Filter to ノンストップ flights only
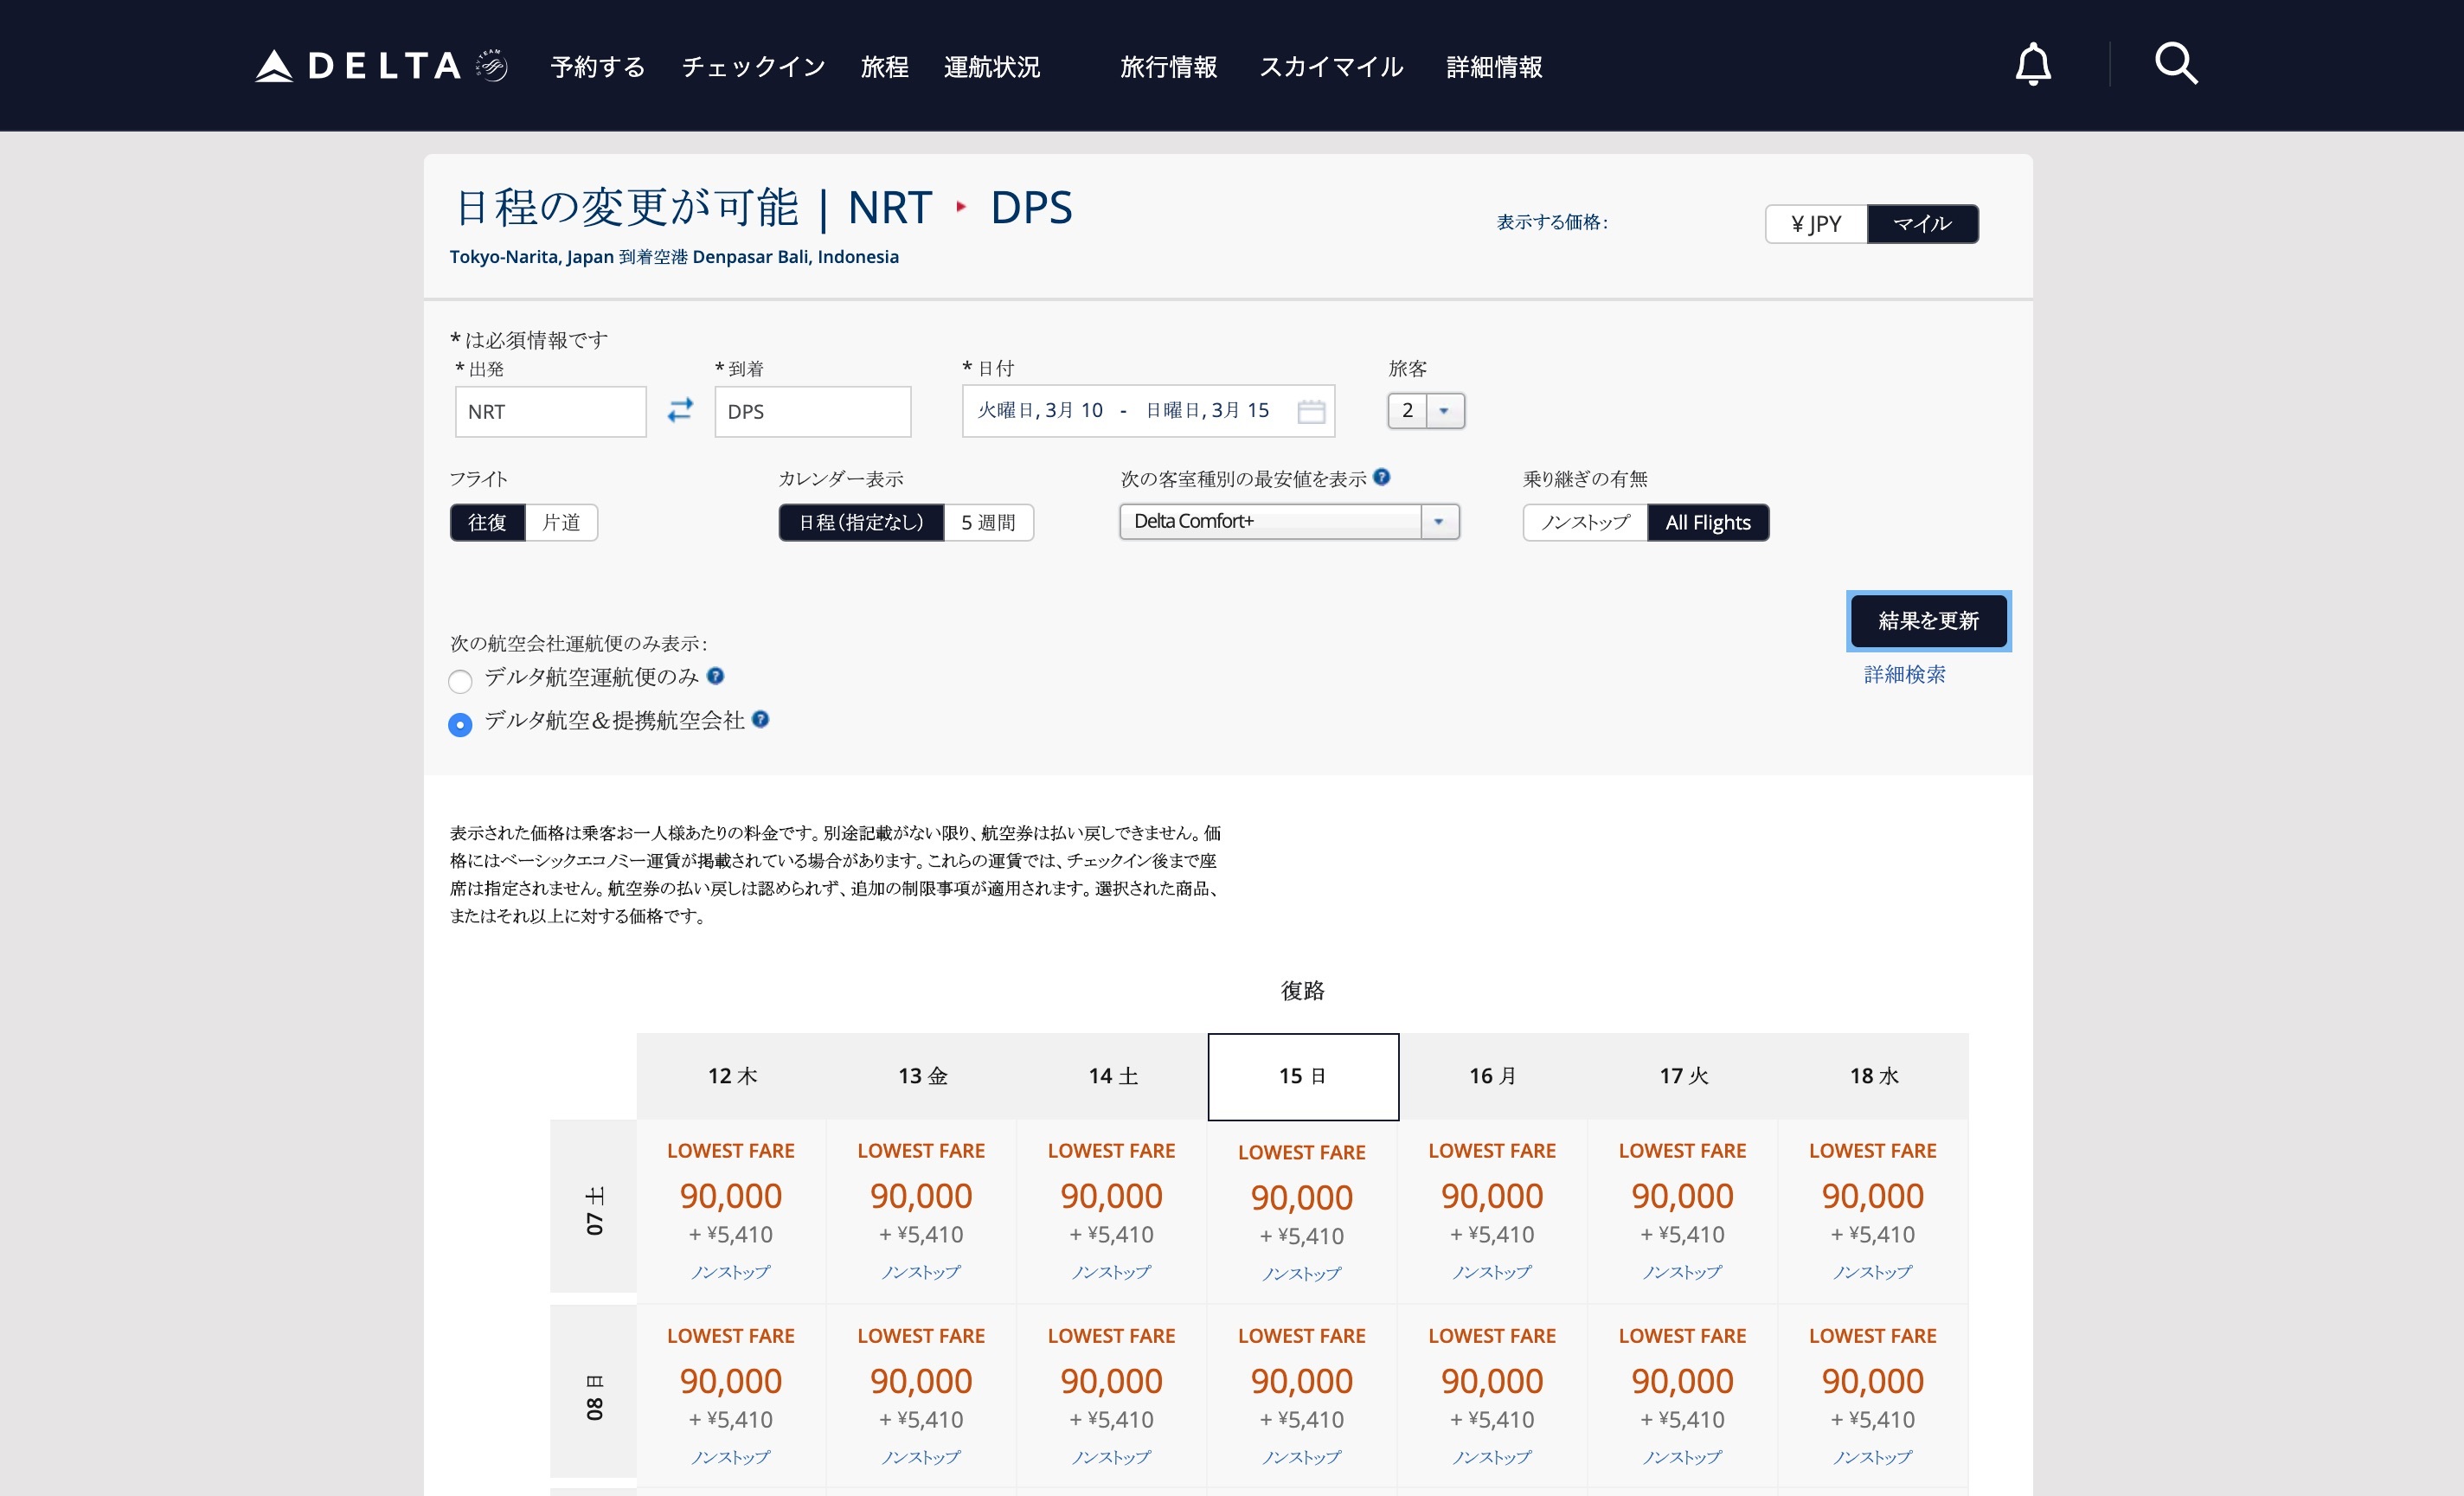The image size is (2464, 1496). pos(1585,522)
